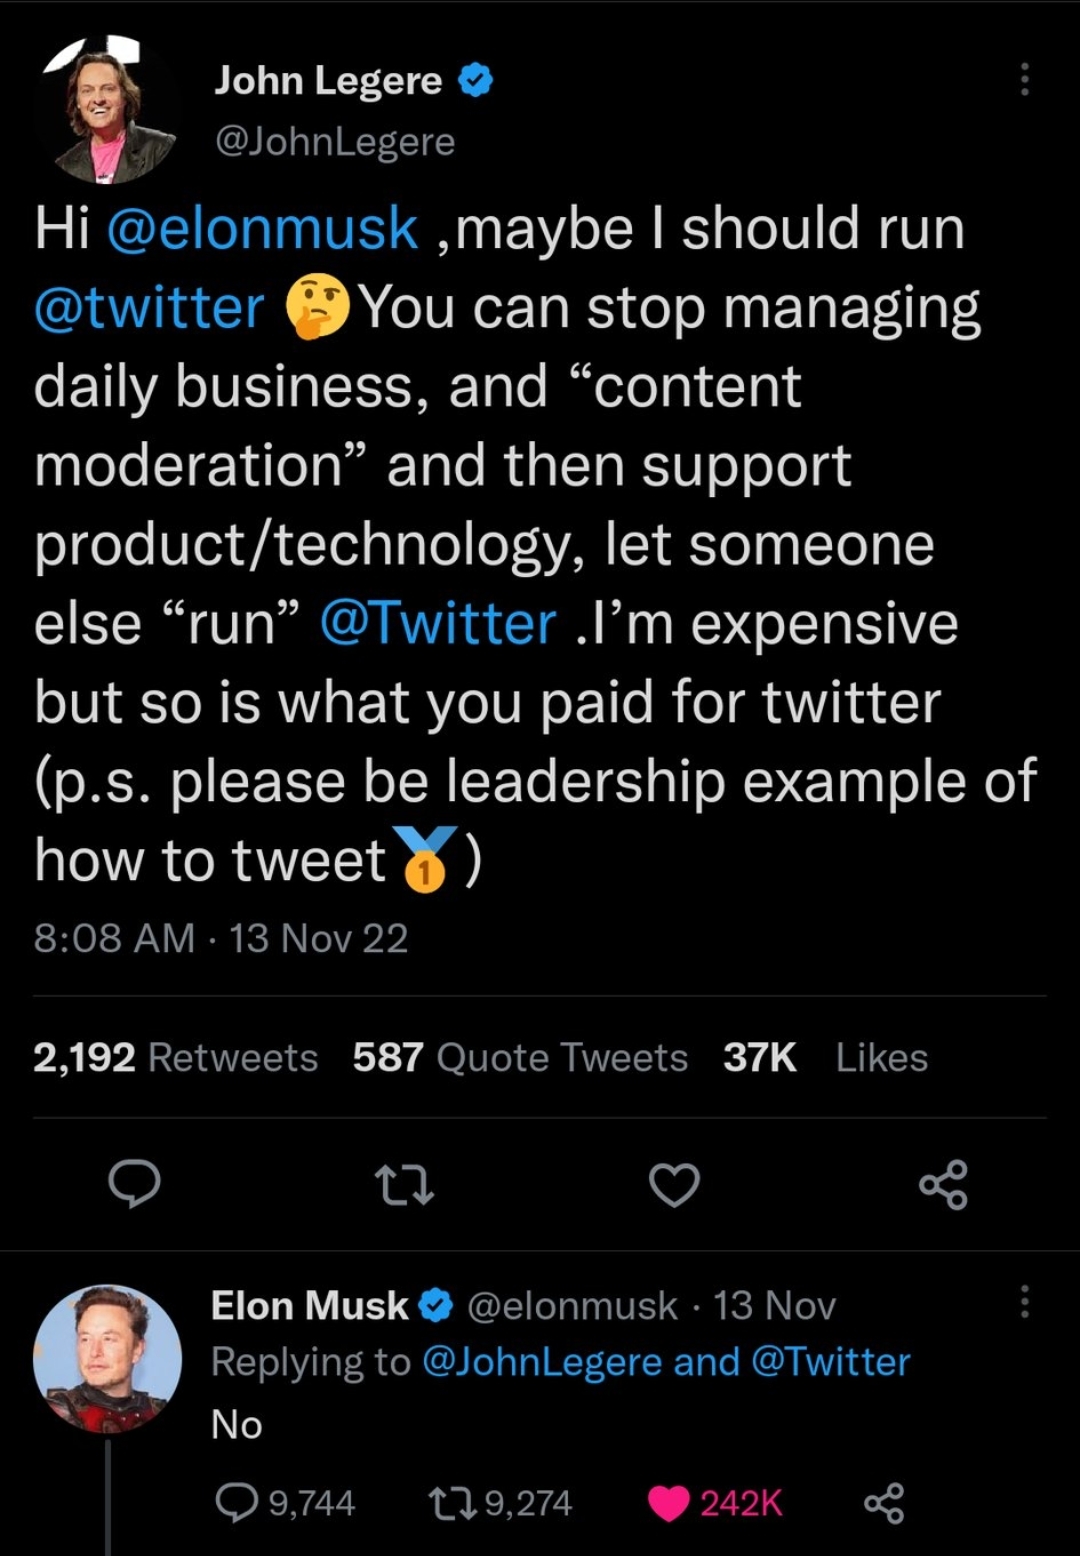Viewport: 1080px width, 1556px height.
Task: Open more options for Elon Musk's reply
Action: tap(1024, 1302)
